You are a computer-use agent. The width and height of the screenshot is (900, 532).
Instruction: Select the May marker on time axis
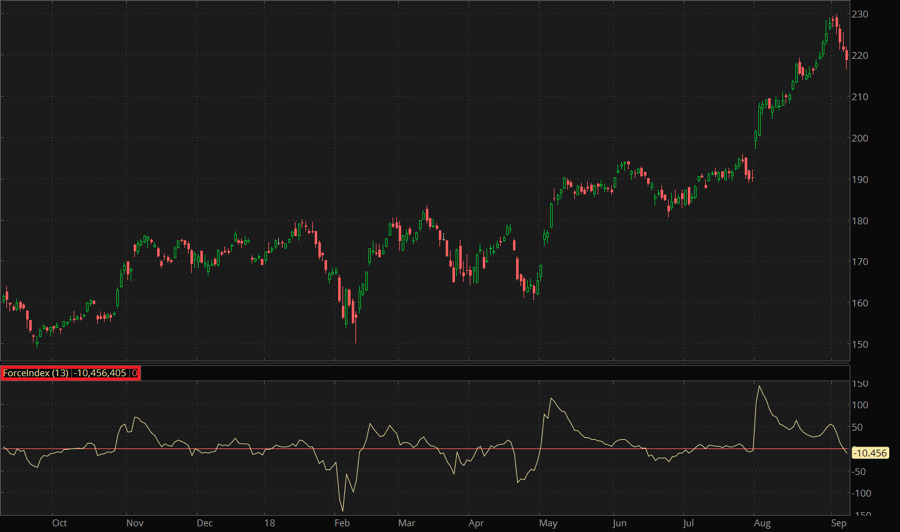point(547,522)
